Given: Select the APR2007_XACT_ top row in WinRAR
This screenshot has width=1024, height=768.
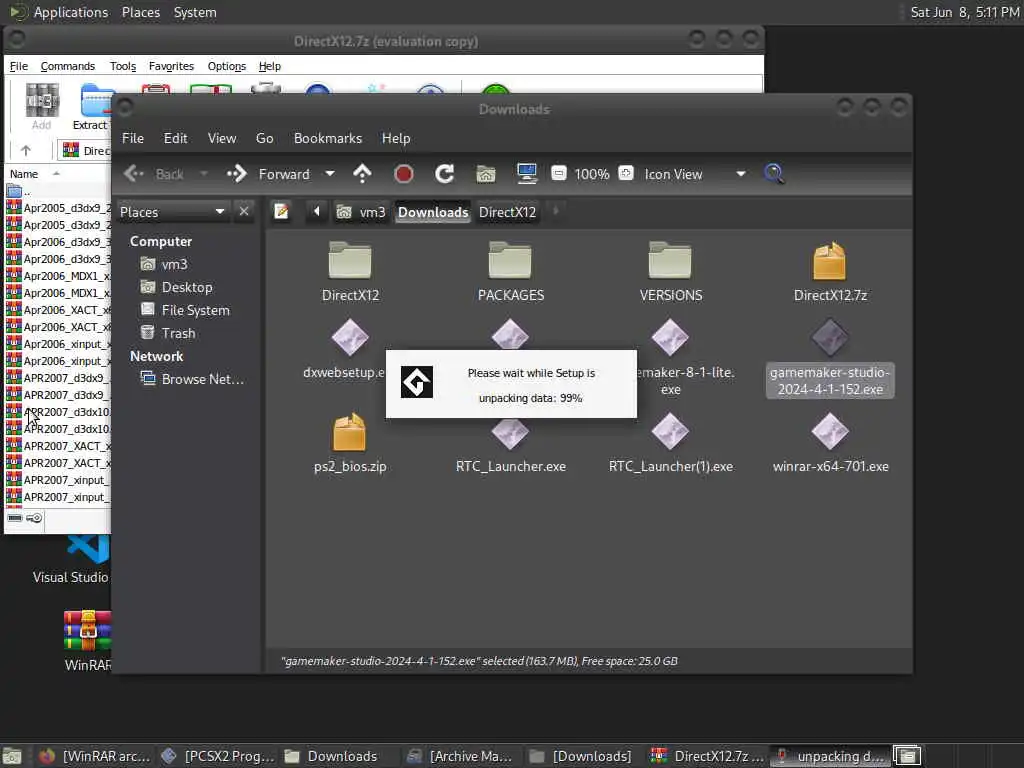Looking at the screenshot, I should 59,446.
